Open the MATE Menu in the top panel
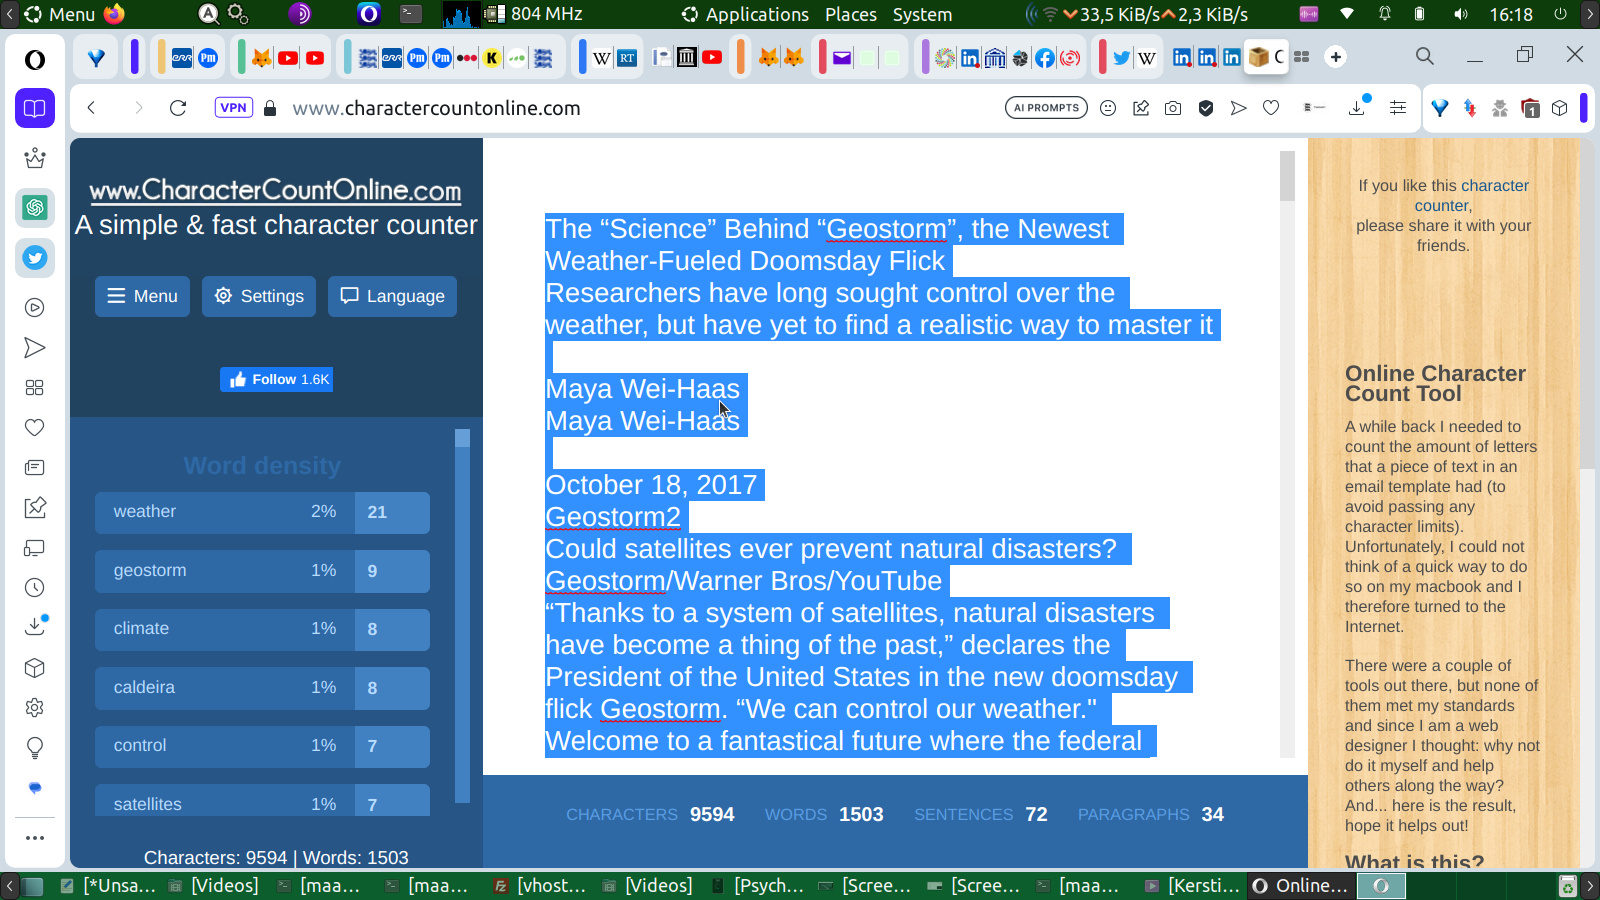This screenshot has height=900, width=1600. click(x=59, y=14)
